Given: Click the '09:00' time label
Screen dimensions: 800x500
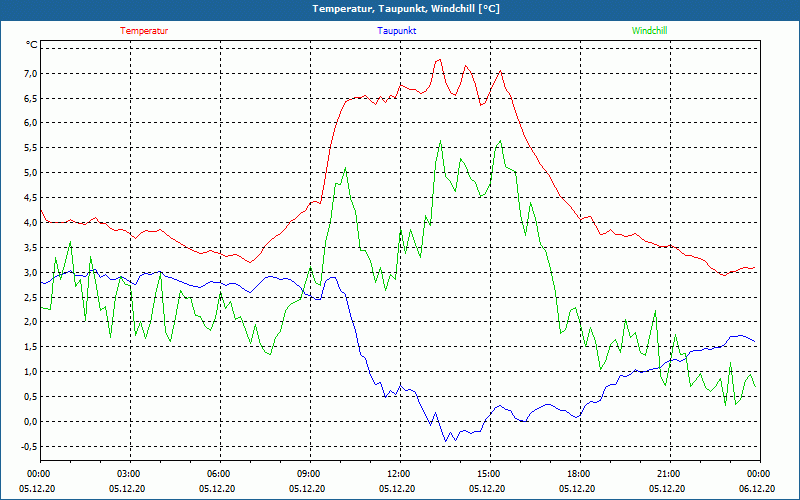Looking at the screenshot, I should (307, 473).
